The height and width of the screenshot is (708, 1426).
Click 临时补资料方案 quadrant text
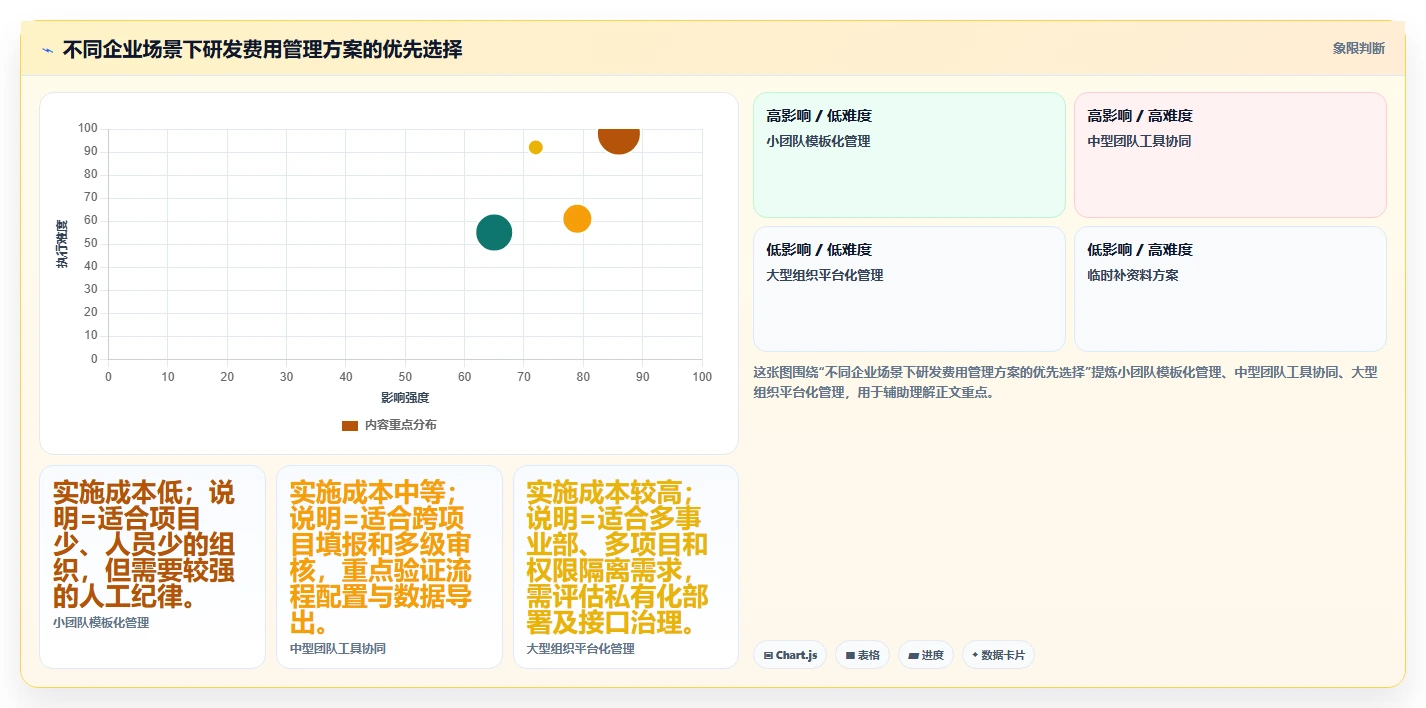click(1133, 275)
